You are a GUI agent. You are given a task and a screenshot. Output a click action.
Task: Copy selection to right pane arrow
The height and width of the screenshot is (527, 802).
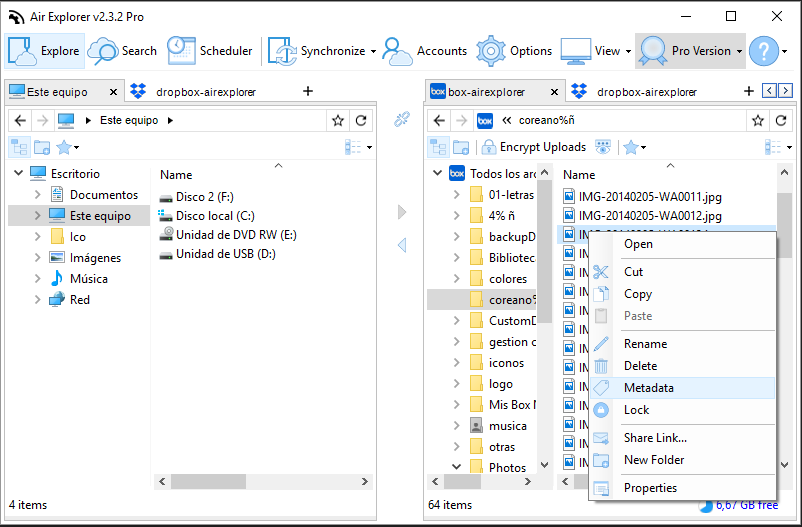click(402, 212)
